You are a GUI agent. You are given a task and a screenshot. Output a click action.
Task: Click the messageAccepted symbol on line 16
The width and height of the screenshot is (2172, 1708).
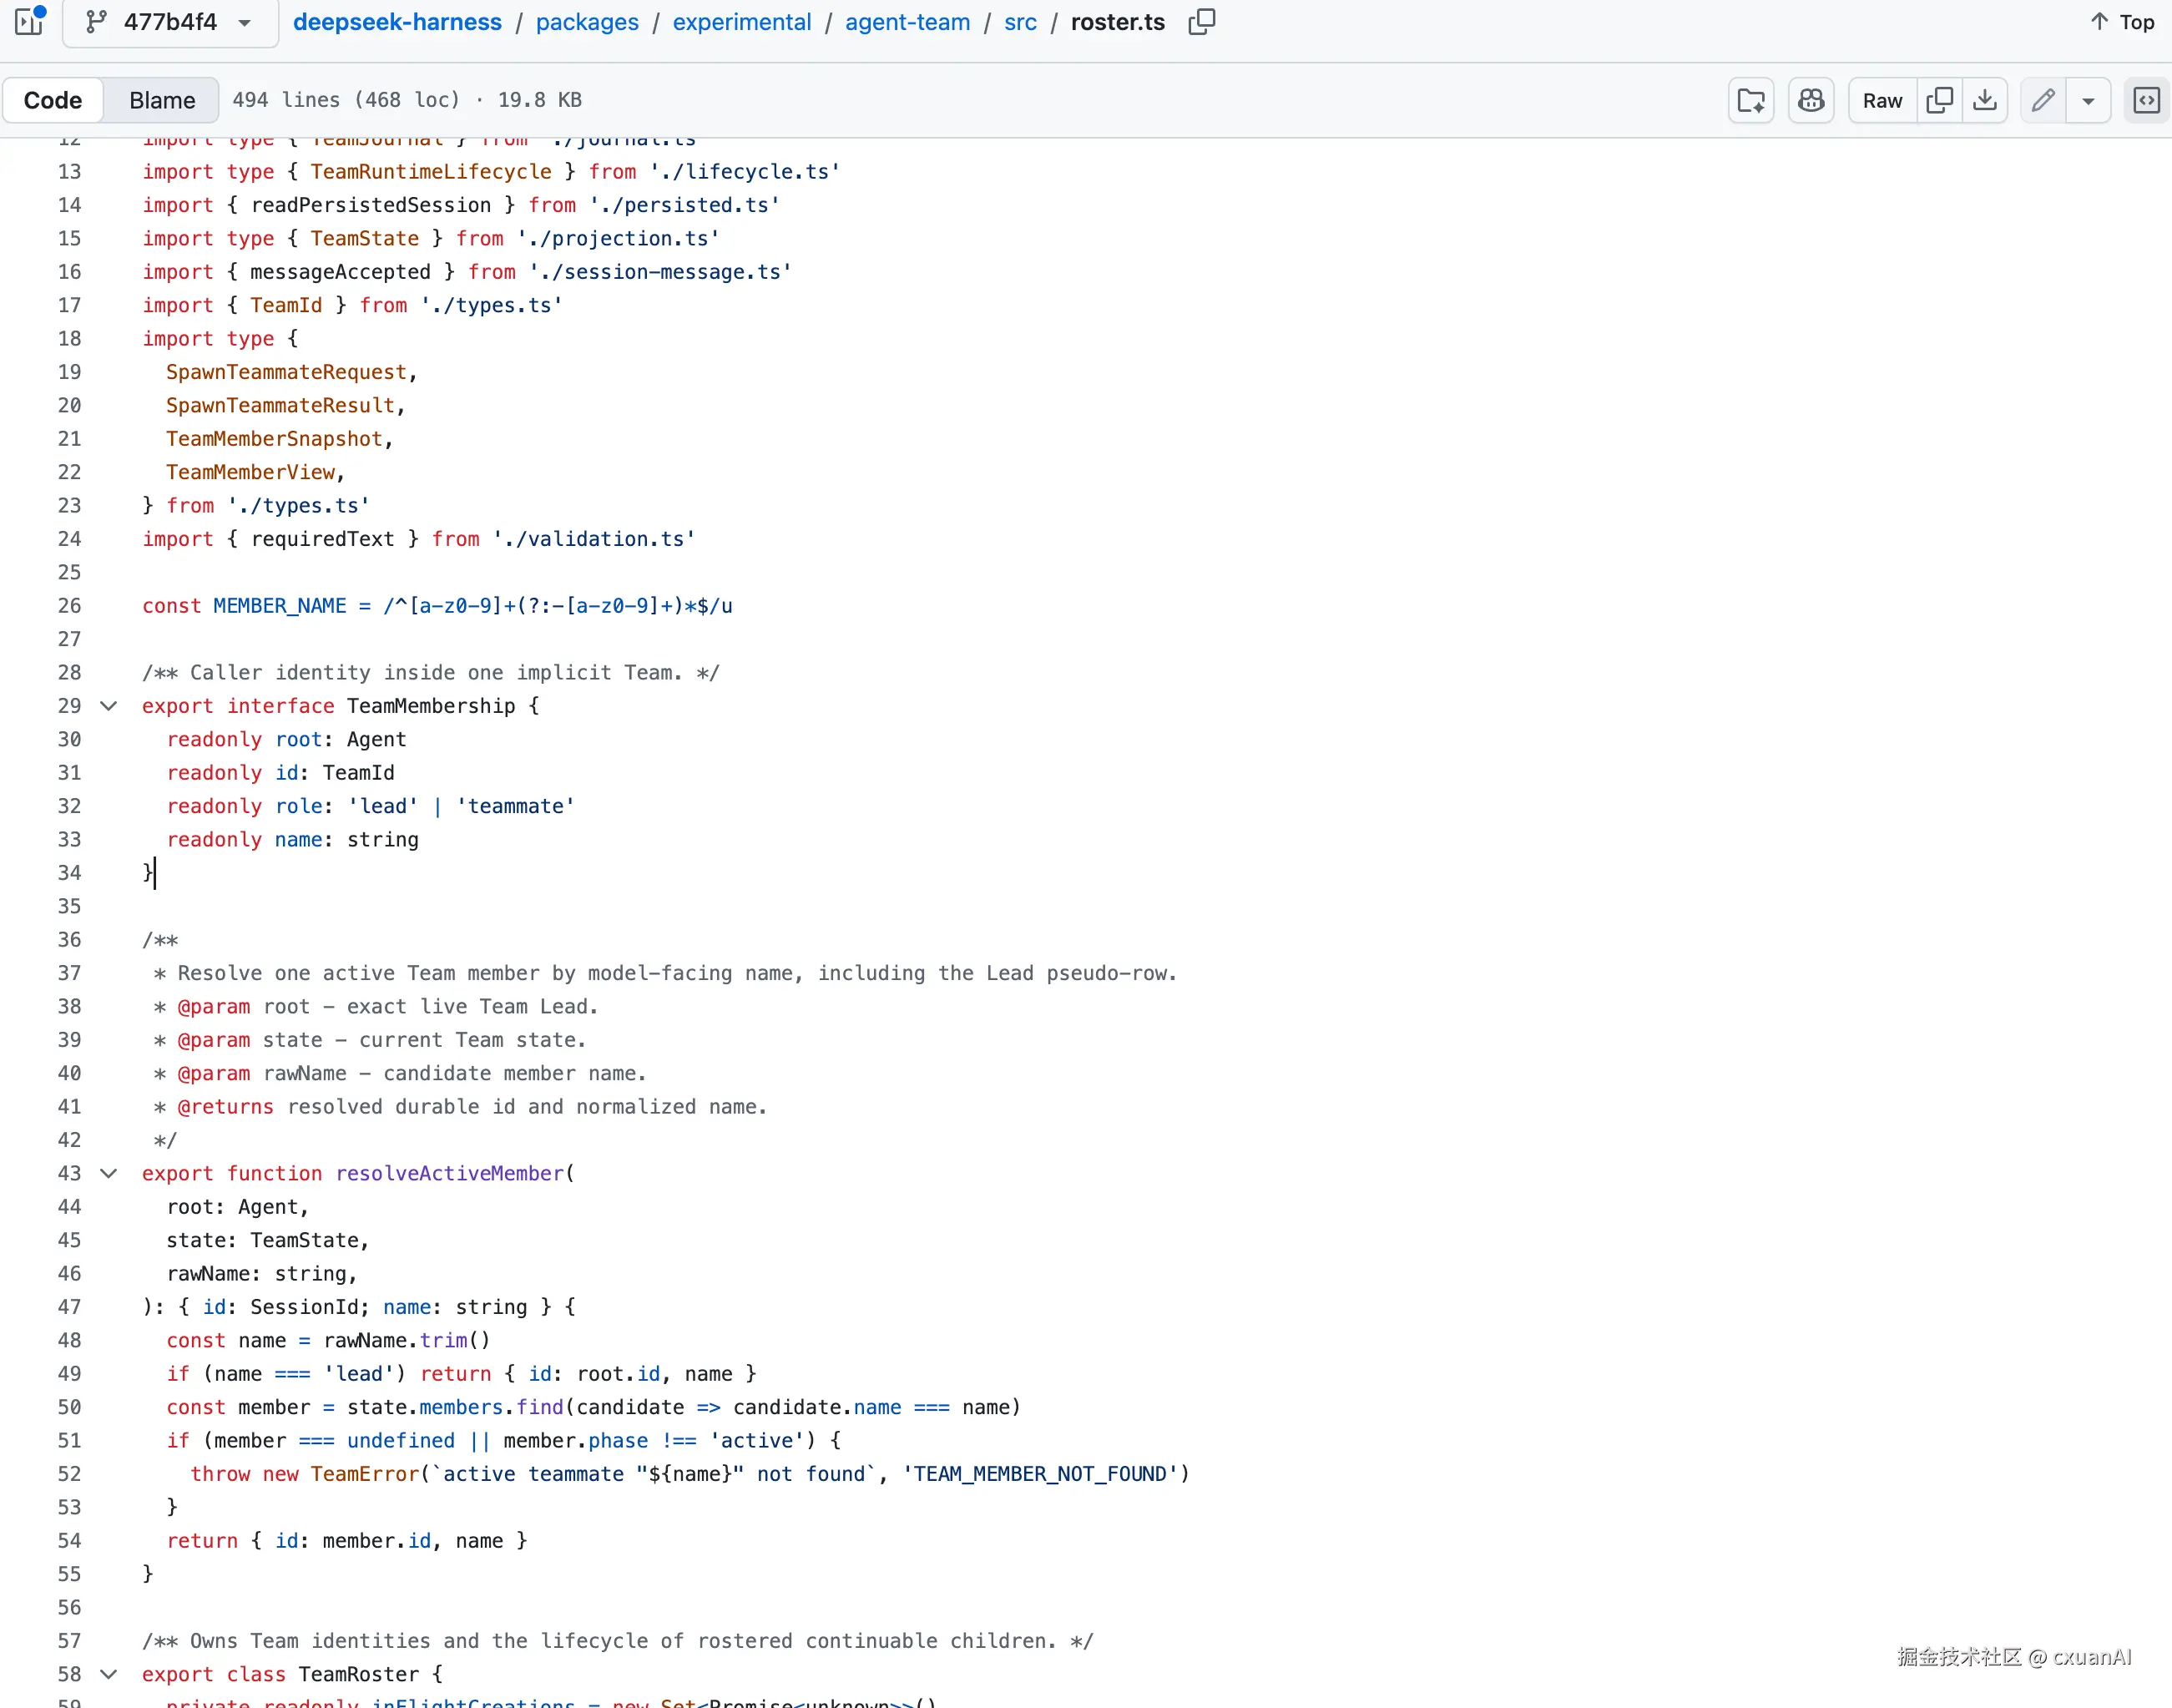340,272
